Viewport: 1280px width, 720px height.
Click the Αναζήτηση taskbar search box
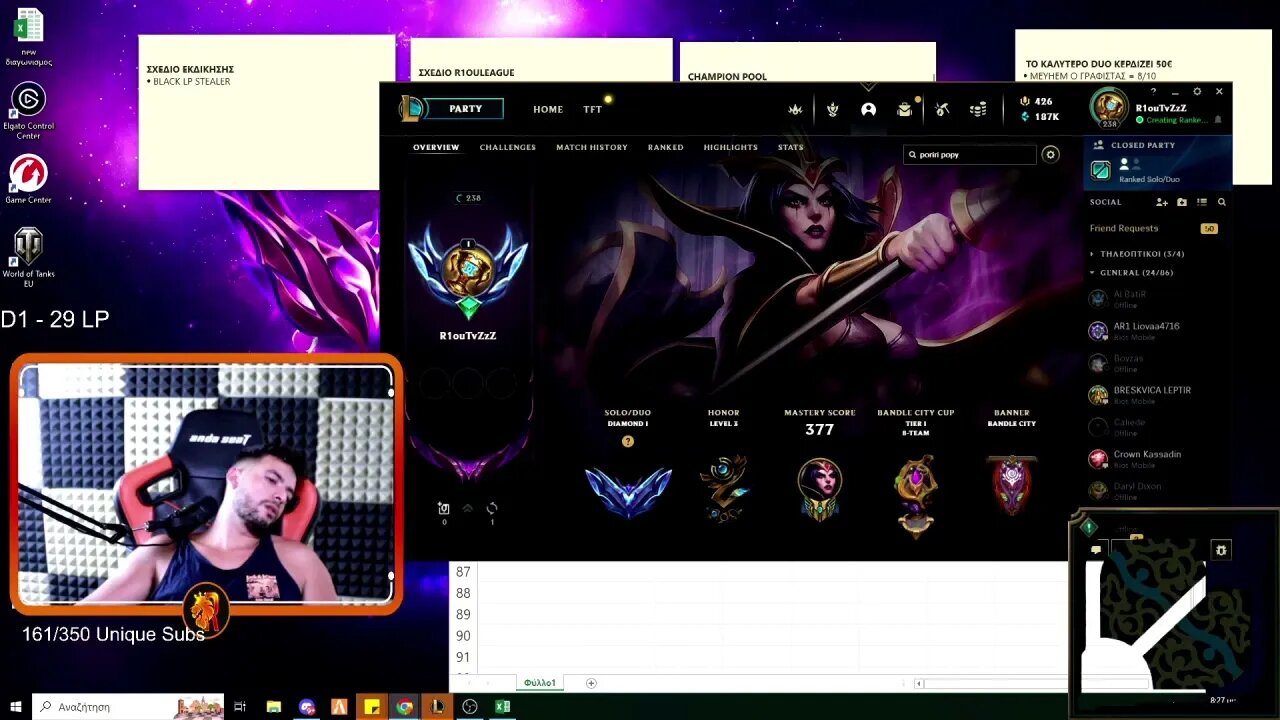click(x=128, y=706)
